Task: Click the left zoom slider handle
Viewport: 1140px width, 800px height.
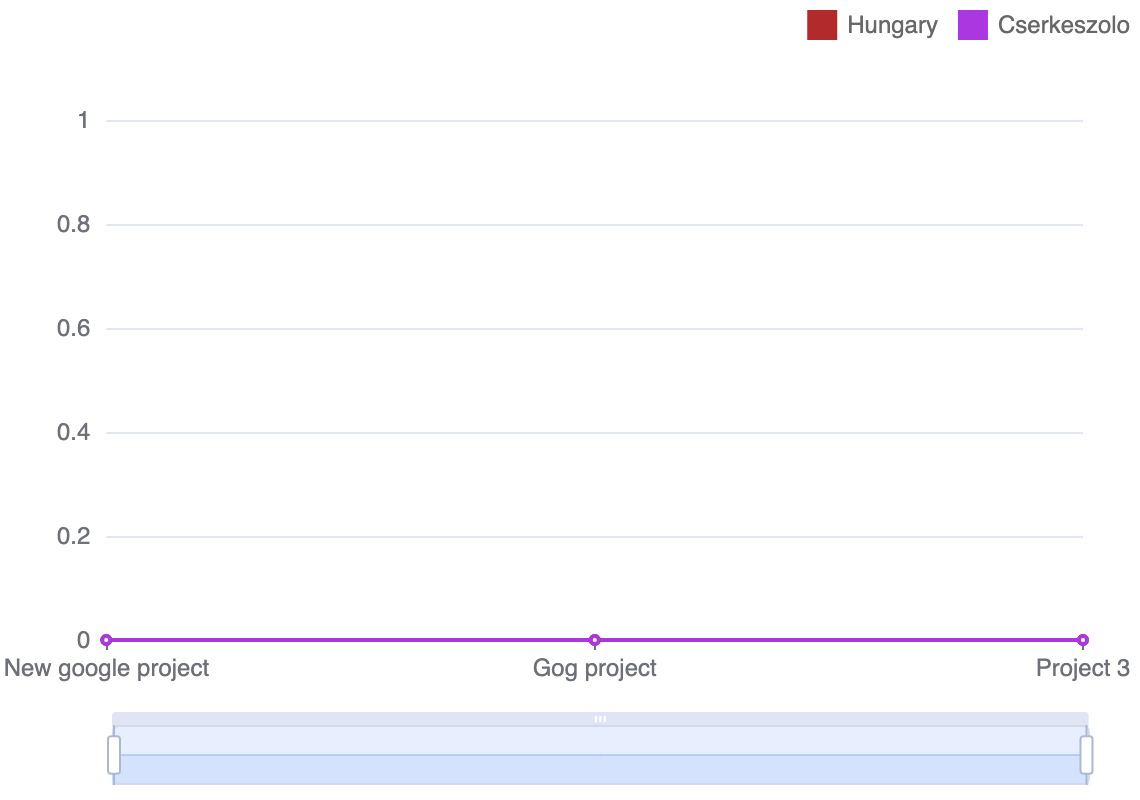Action: [114, 755]
